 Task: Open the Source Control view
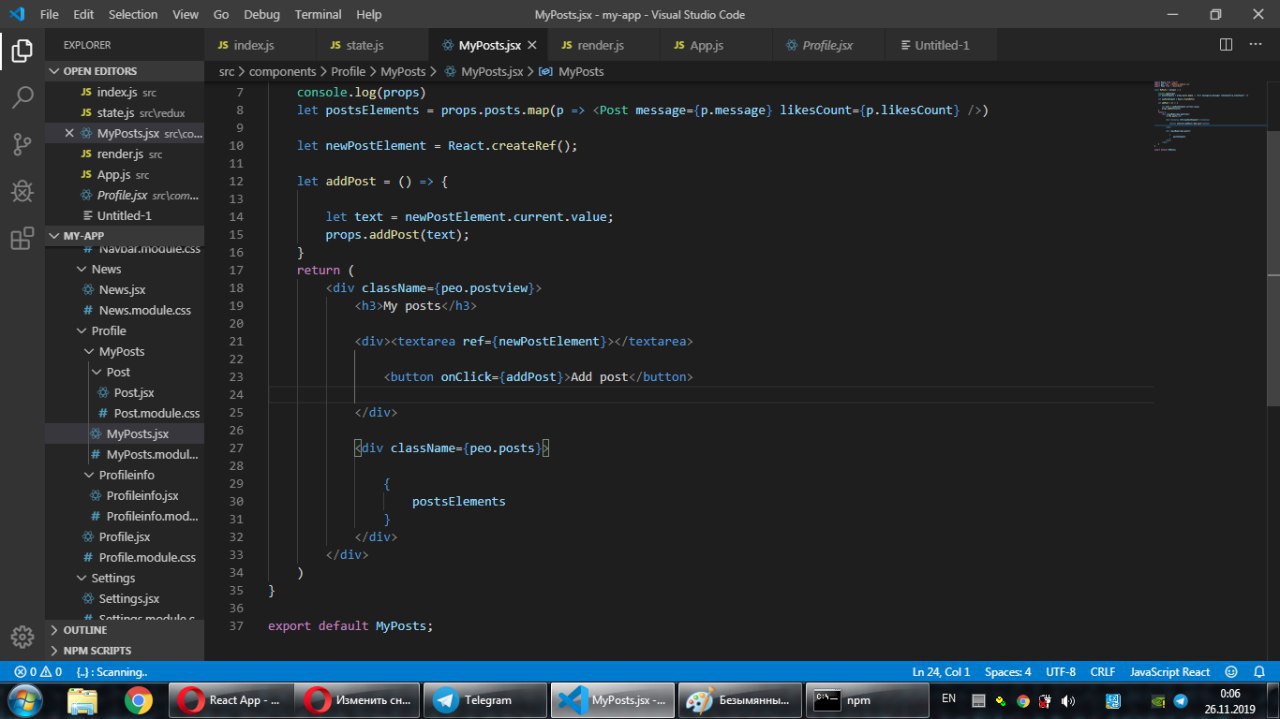pos(22,144)
